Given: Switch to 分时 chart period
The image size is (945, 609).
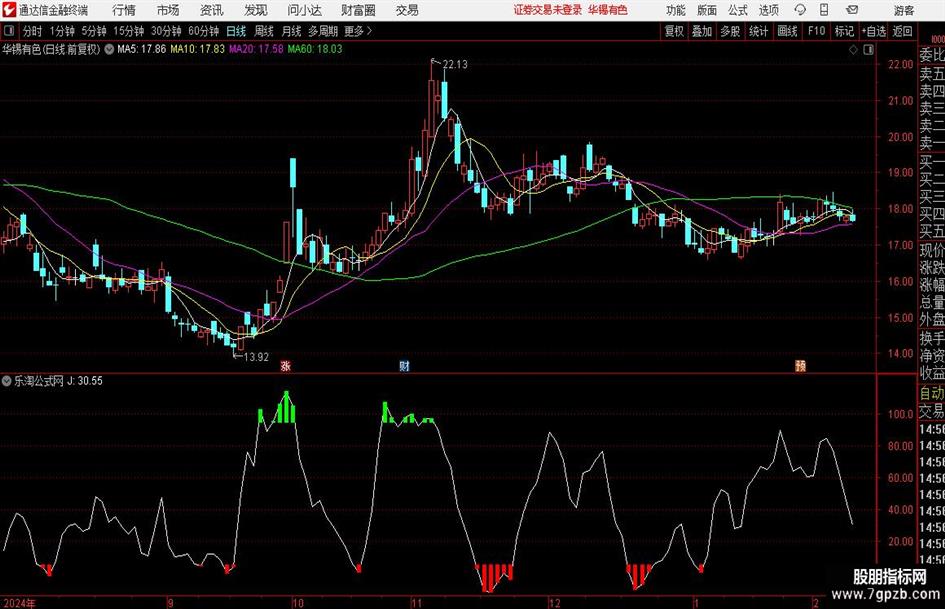Looking at the screenshot, I should 33,31.
